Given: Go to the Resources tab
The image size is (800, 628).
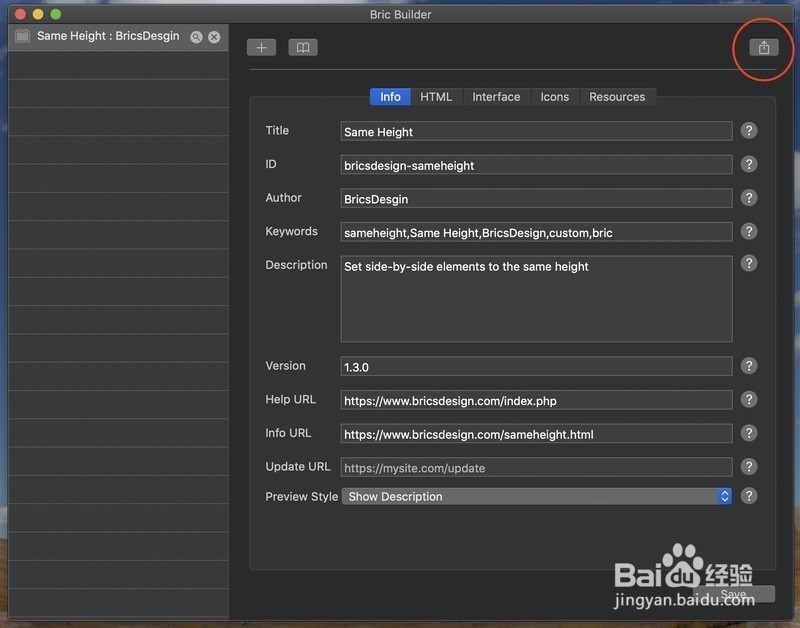Looking at the screenshot, I should point(617,97).
